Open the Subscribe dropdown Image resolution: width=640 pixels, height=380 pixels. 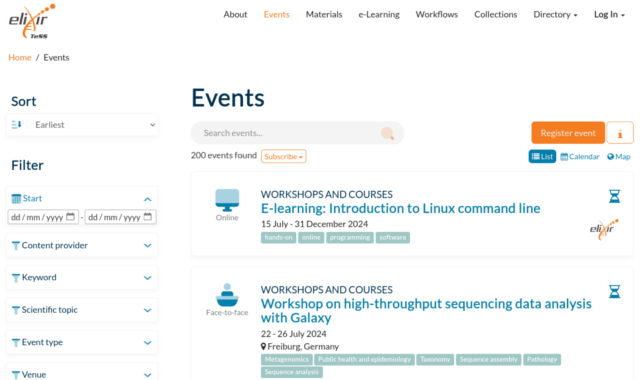click(x=284, y=156)
